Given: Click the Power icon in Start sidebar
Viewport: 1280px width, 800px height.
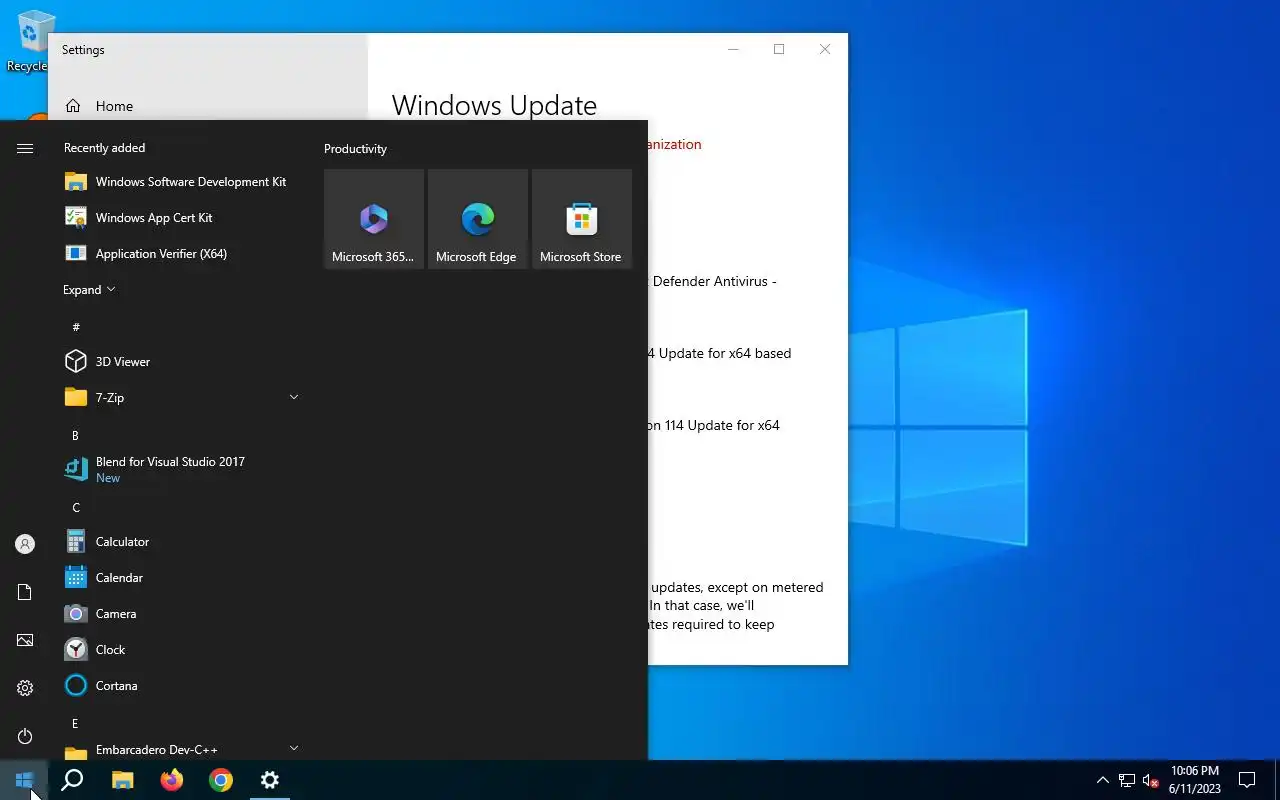Looking at the screenshot, I should pyautogui.click(x=25, y=736).
